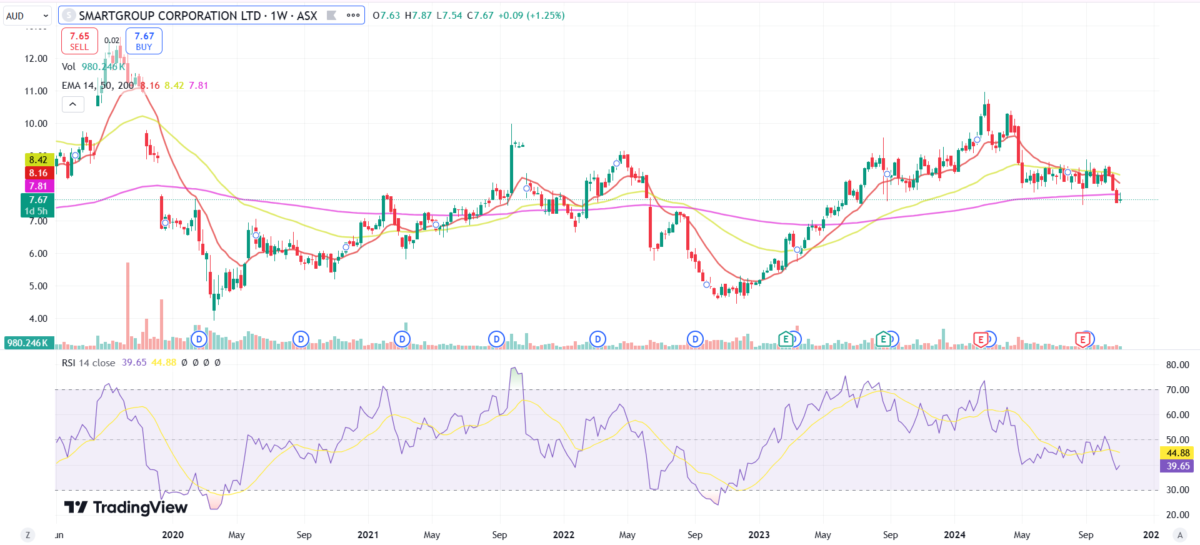Click the green earnings E marker above Sep 2023
Image resolution: width=1200 pixels, height=545 pixels.
point(883,340)
